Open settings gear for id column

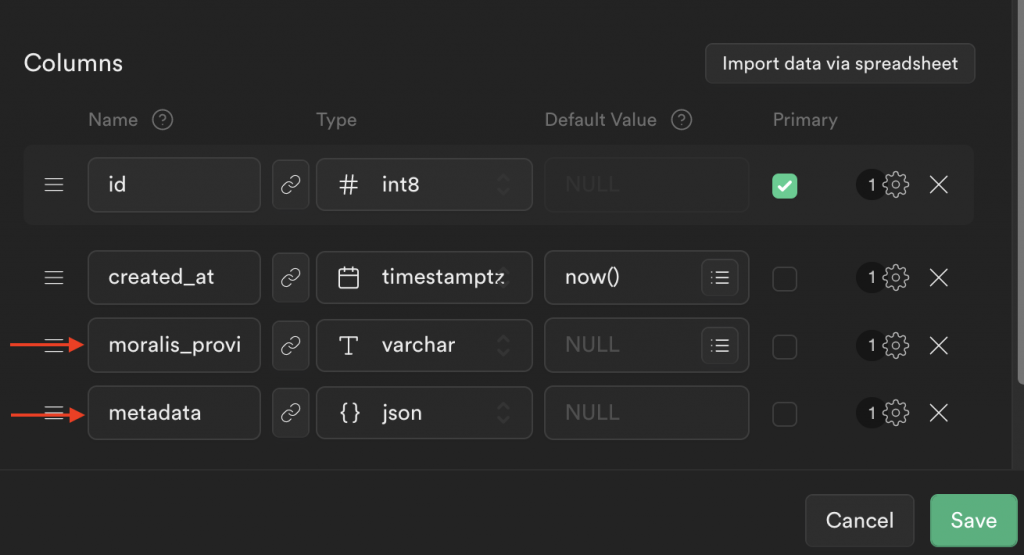pyautogui.click(x=895, y=185)
